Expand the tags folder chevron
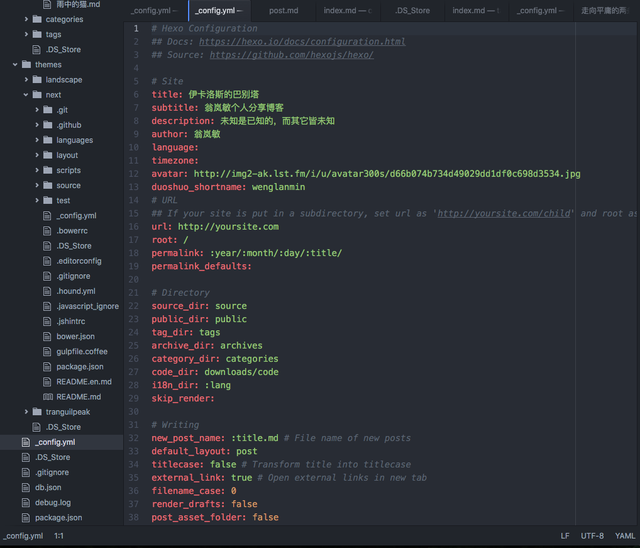This screenshot has height=548, width=640. click(x=26, y=34)
